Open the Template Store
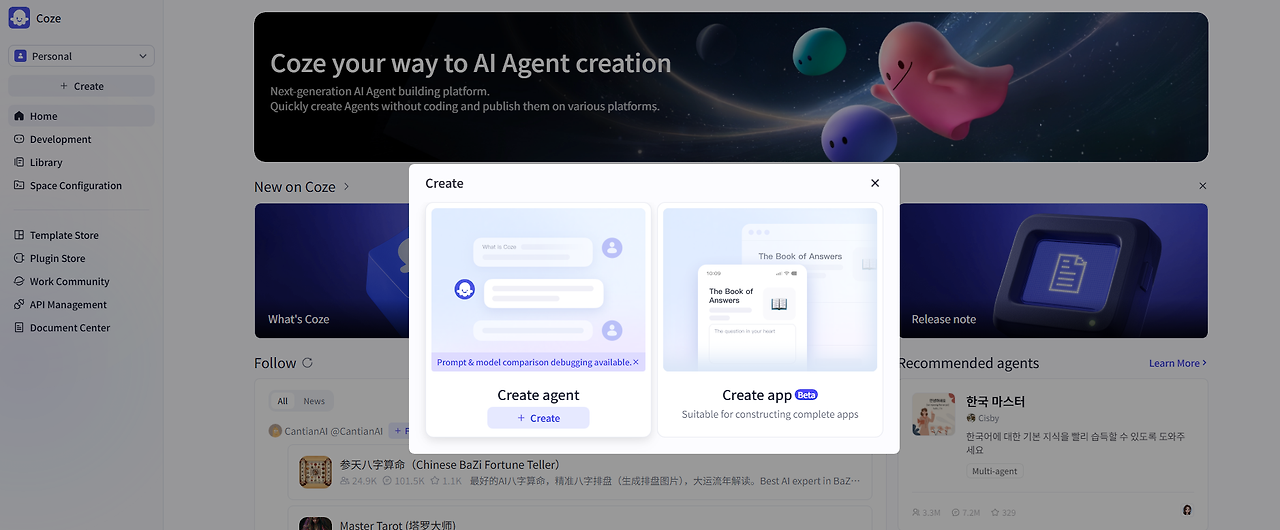 (x=82, y=235)
